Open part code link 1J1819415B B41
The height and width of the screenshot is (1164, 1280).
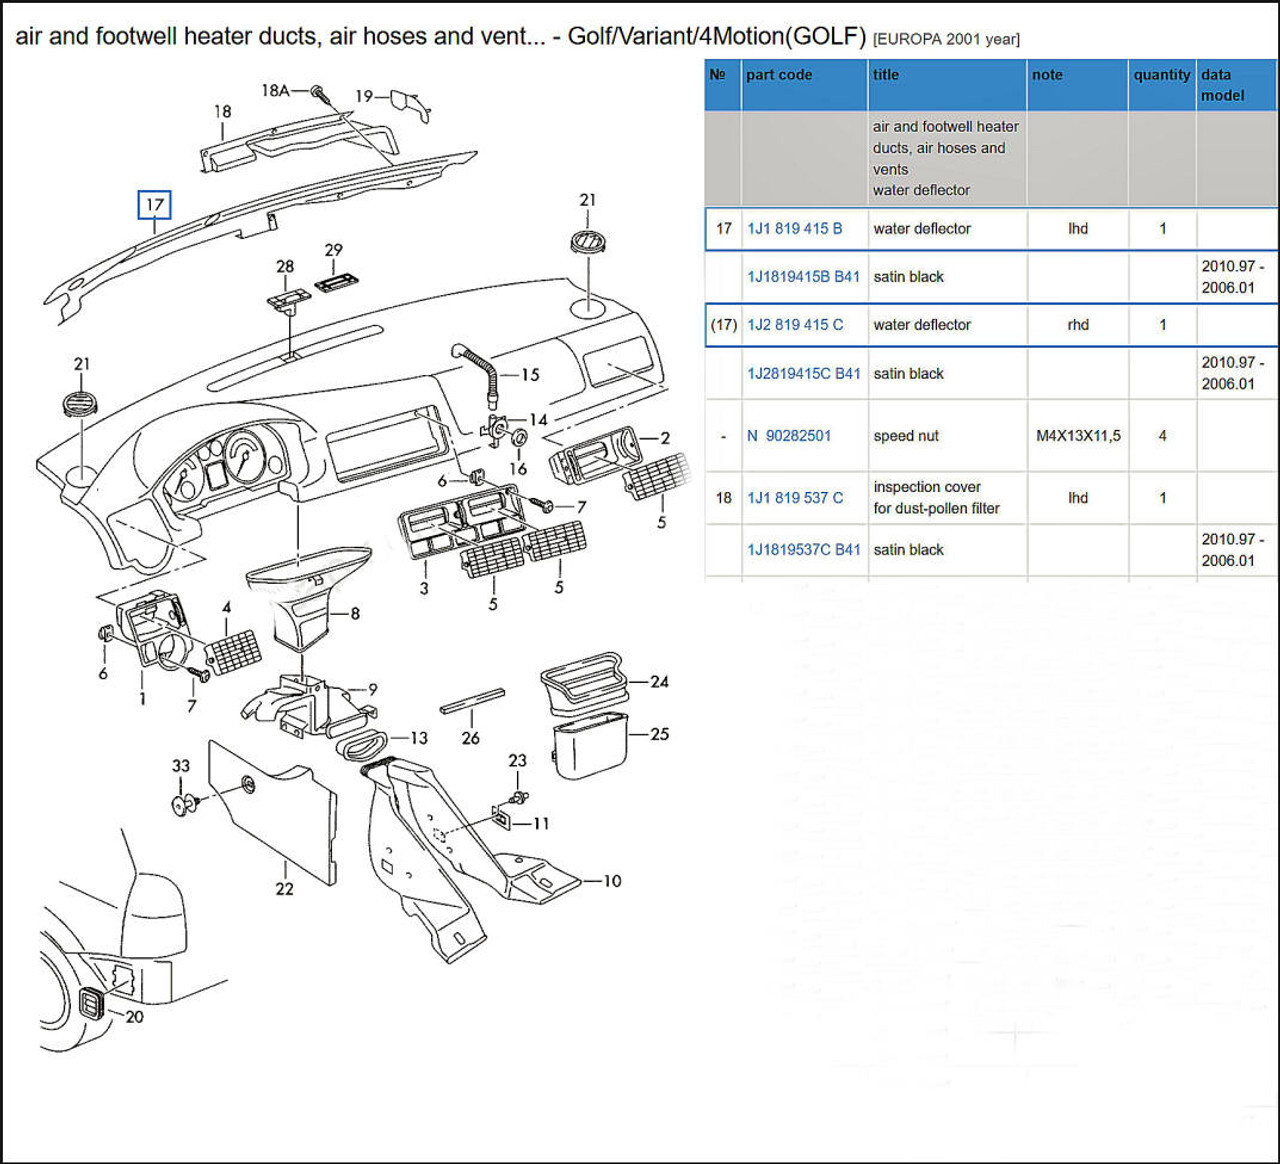803,277
